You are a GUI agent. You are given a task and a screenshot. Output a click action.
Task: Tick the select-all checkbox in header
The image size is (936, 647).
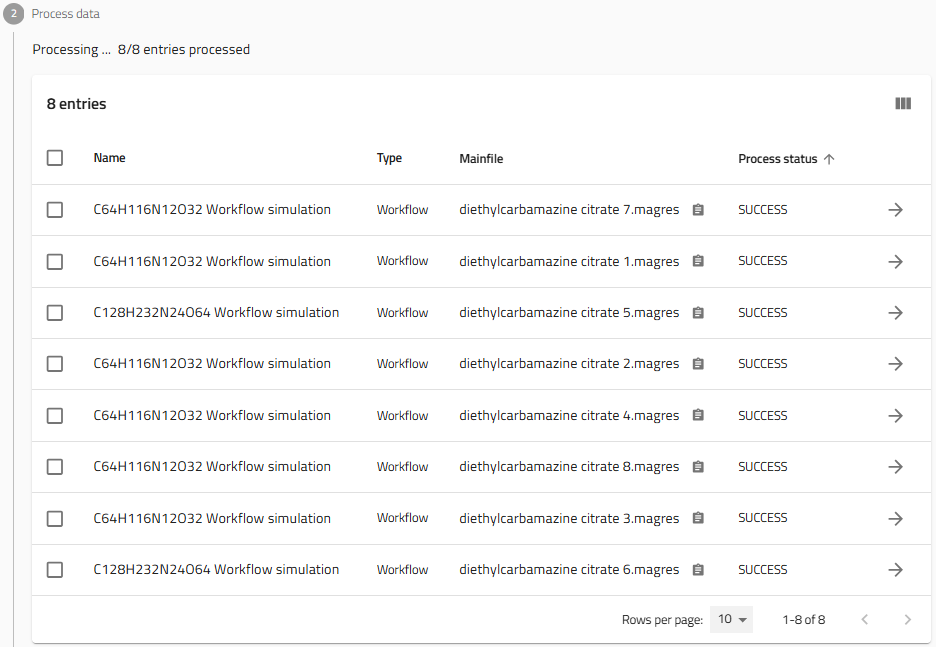tap(55, 158)
